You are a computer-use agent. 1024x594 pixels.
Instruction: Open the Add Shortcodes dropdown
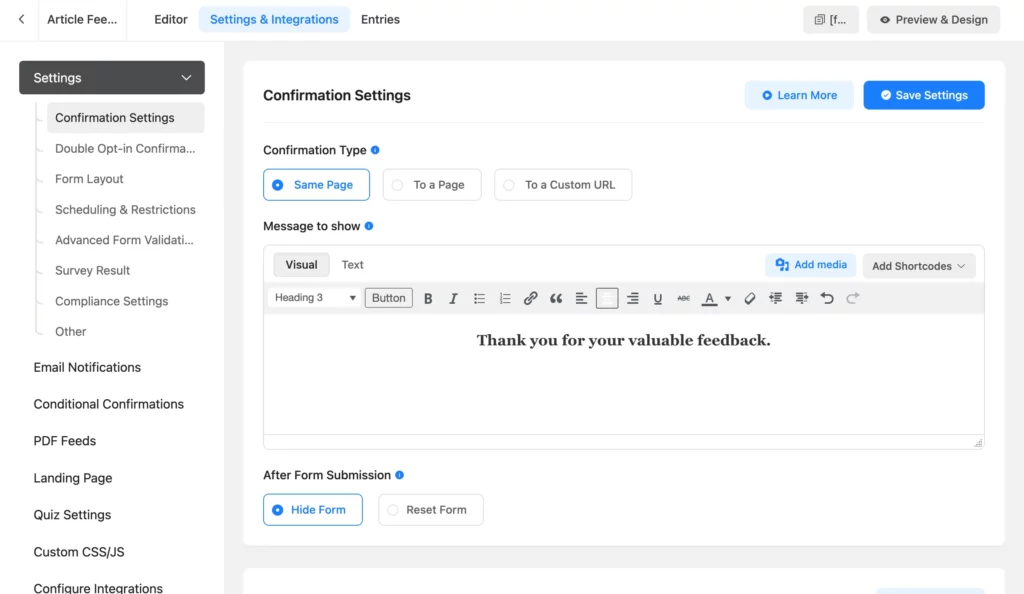click(x=919, y=266)
